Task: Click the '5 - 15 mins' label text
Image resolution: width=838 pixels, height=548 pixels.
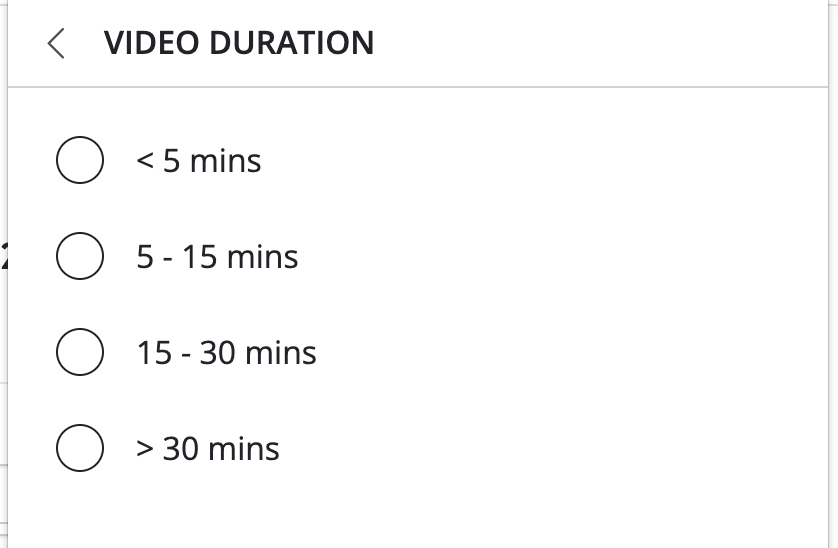Action: 217,257
